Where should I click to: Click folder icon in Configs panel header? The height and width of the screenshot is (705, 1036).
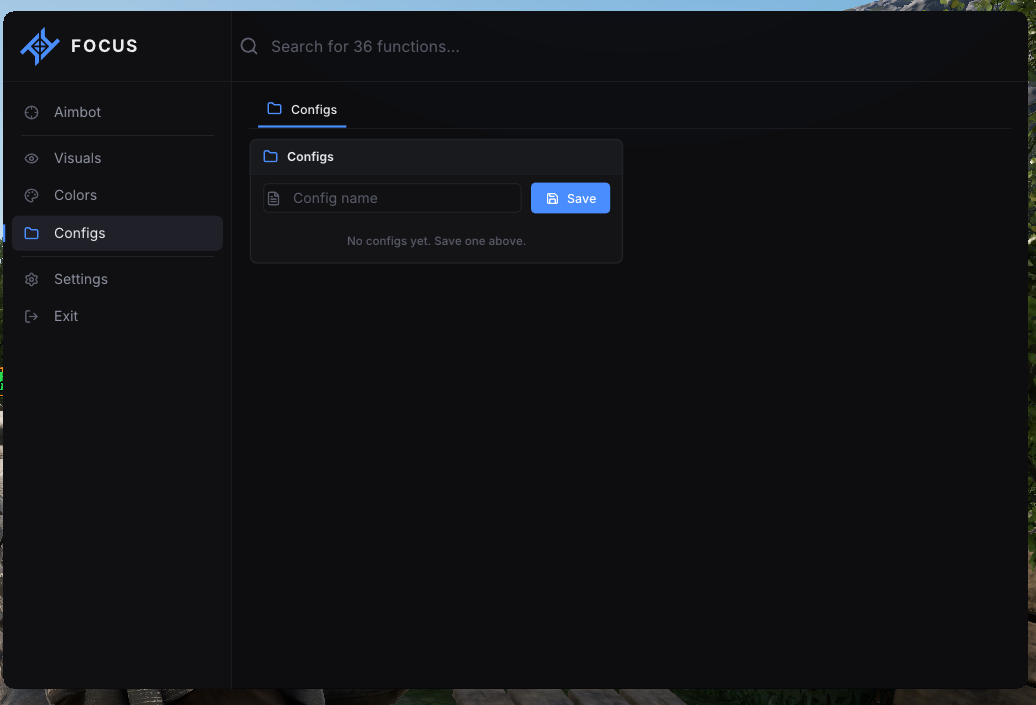tap(270, 157)
